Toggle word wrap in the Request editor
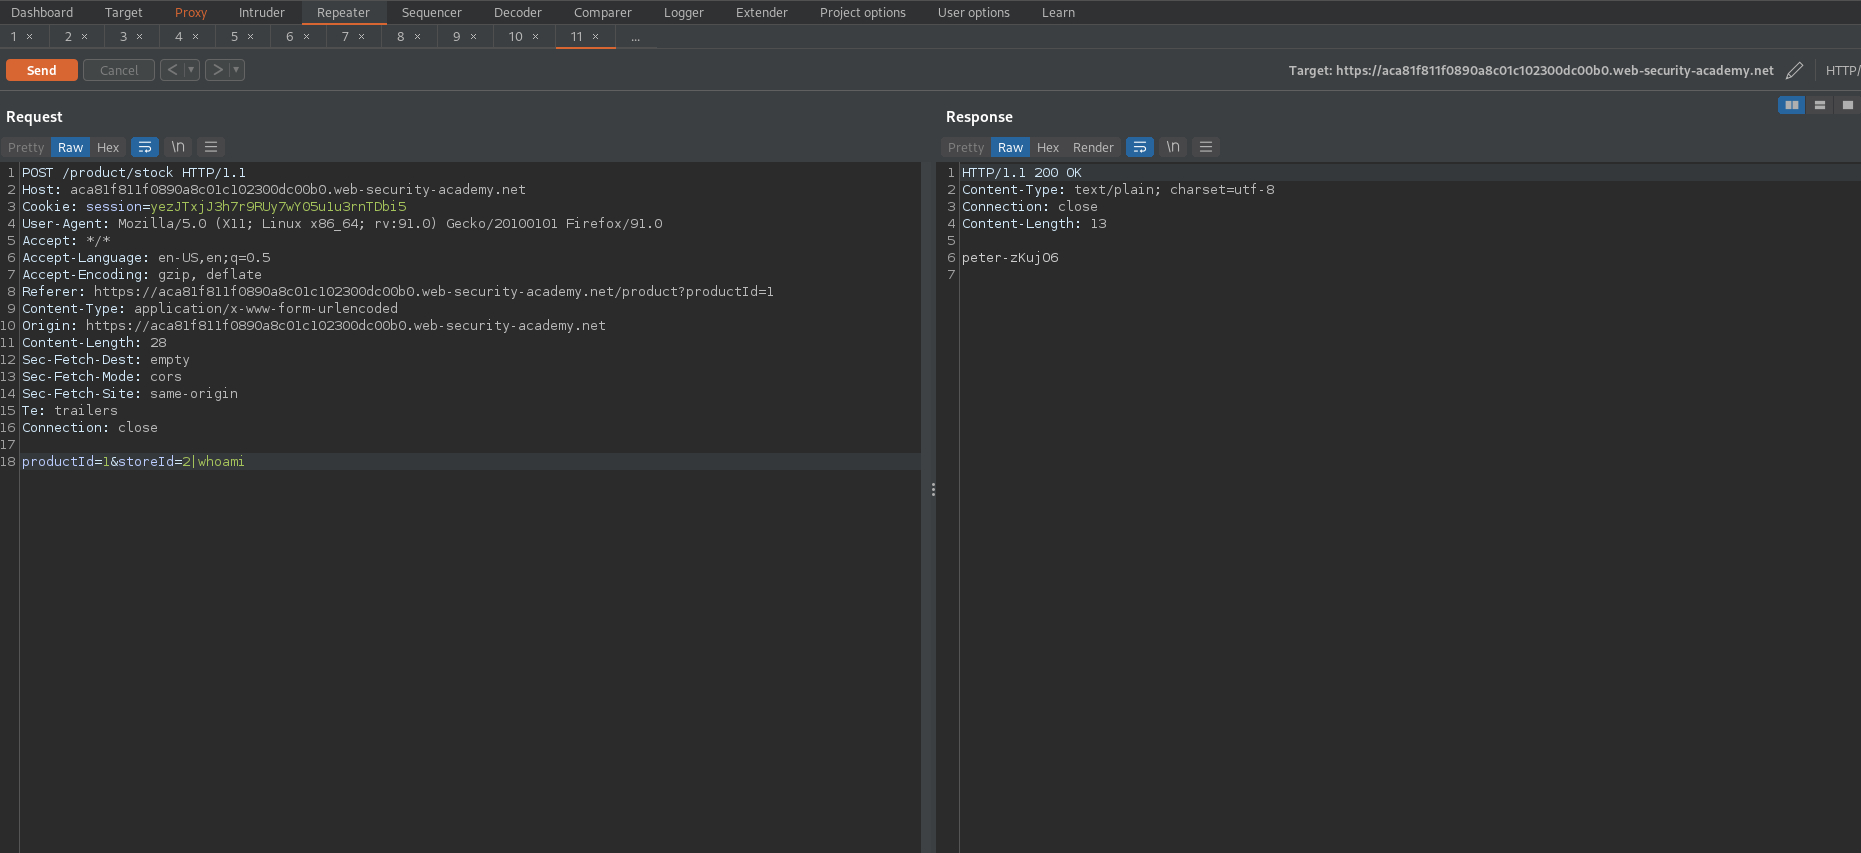 pyautogui.click(x=145, y=147)
